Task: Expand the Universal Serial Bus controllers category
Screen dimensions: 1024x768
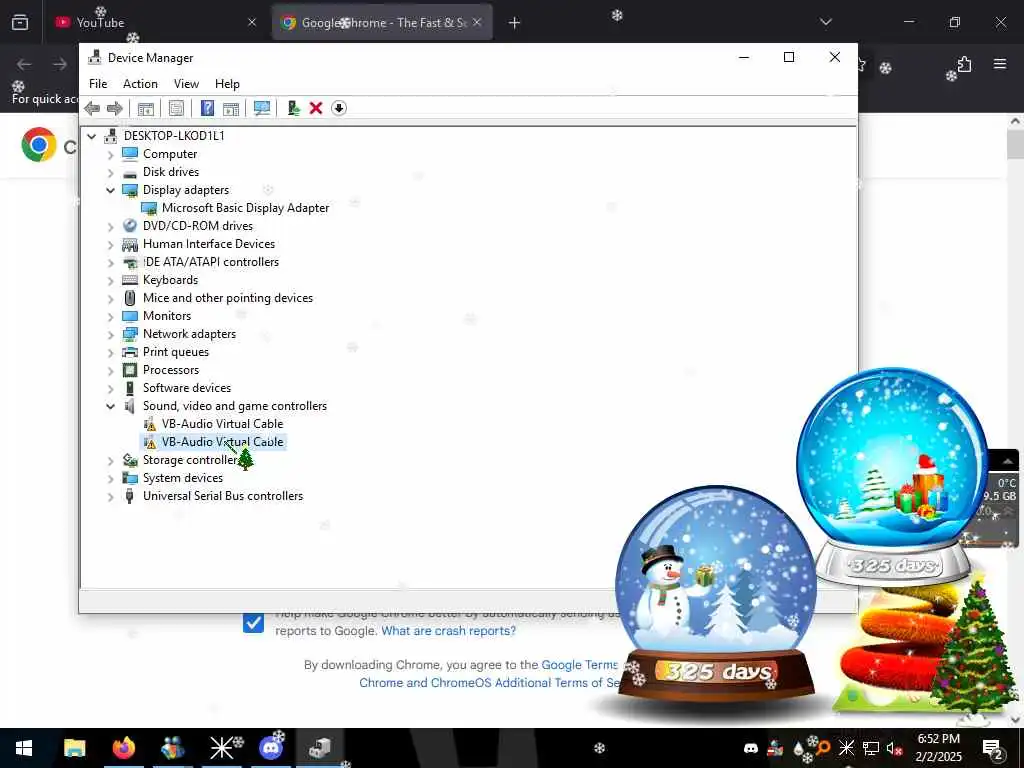Action: (110, 497)
